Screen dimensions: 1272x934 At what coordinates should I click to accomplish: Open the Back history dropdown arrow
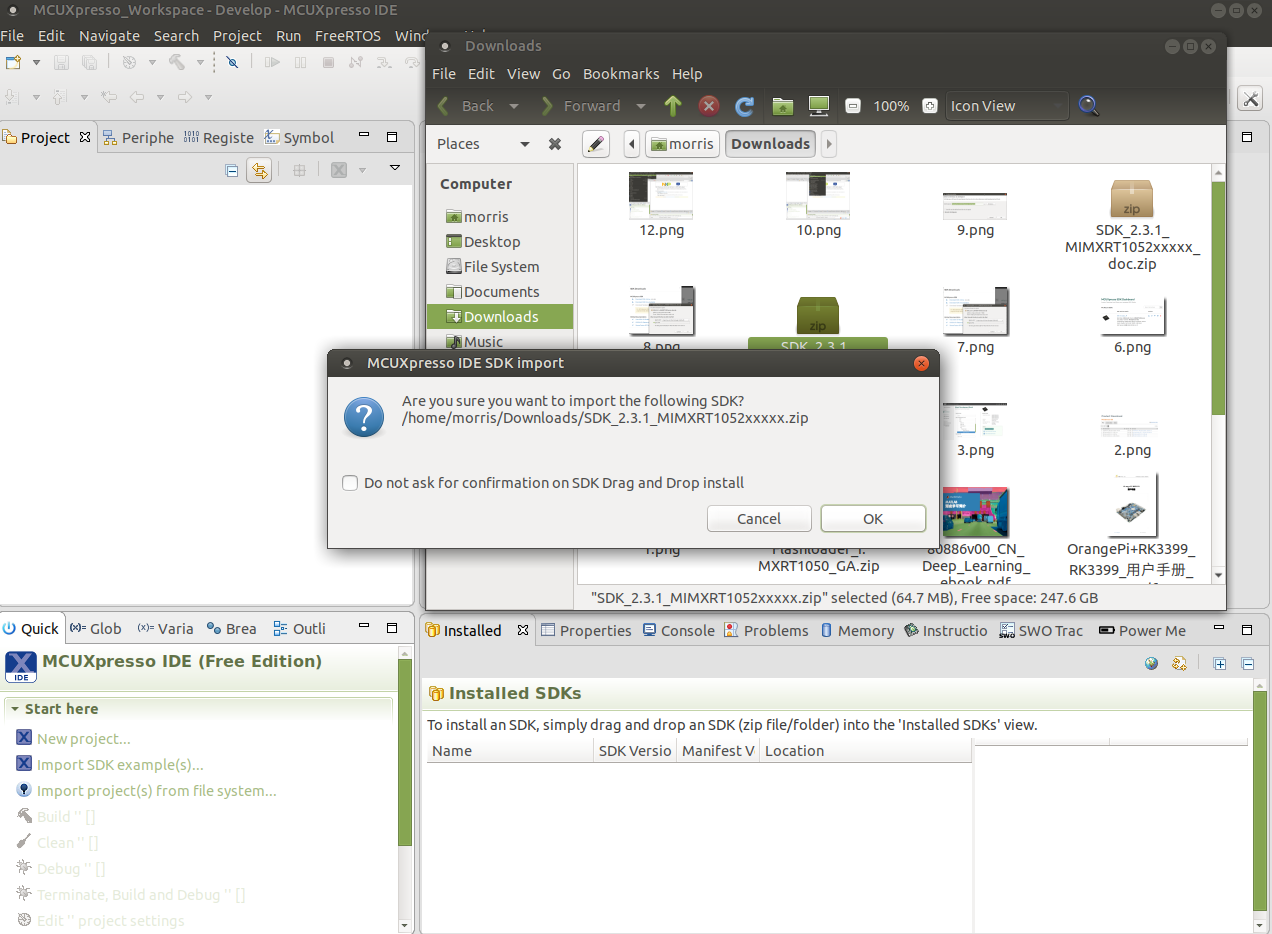[x=514, y=106]
